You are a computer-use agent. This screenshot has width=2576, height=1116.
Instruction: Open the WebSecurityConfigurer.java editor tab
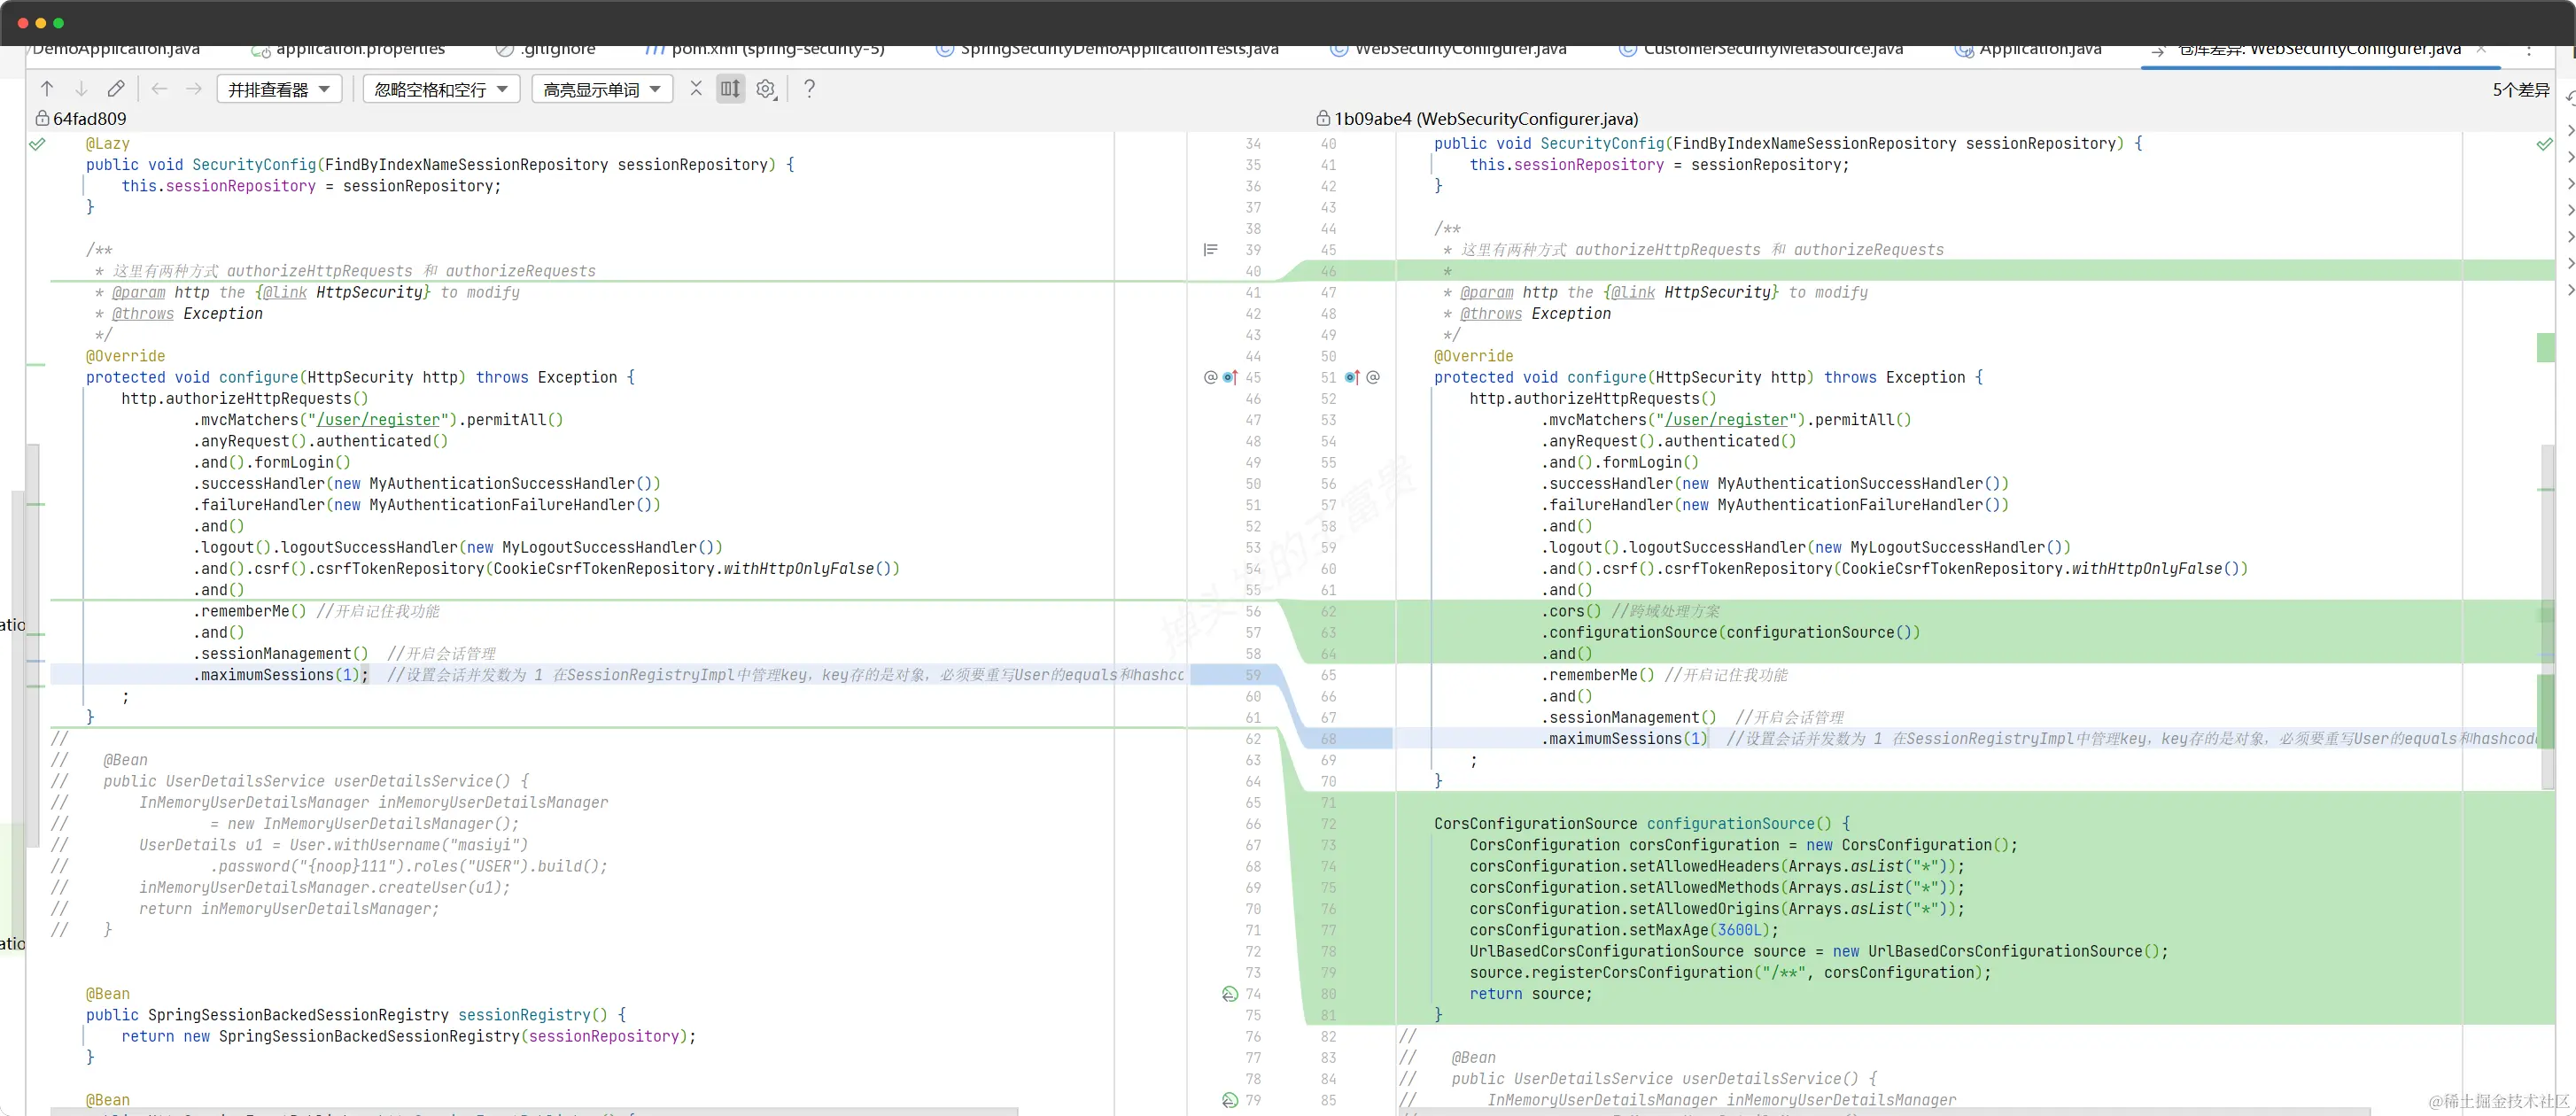click(1449, 49)
